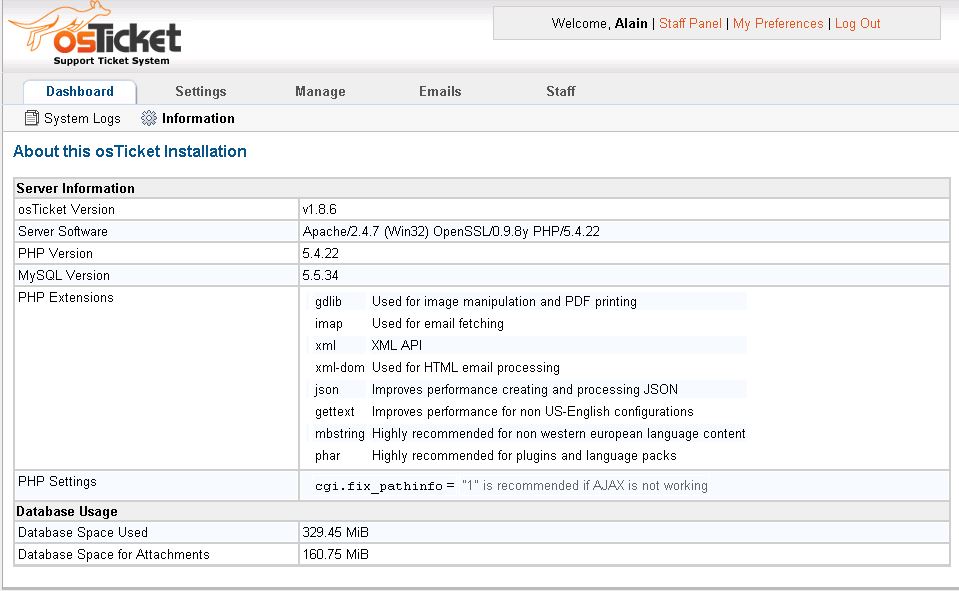Click 'Used for image manipulation and PDF printing'
Image resolution: width=959 pixels, height=591 pixels.
504,302
